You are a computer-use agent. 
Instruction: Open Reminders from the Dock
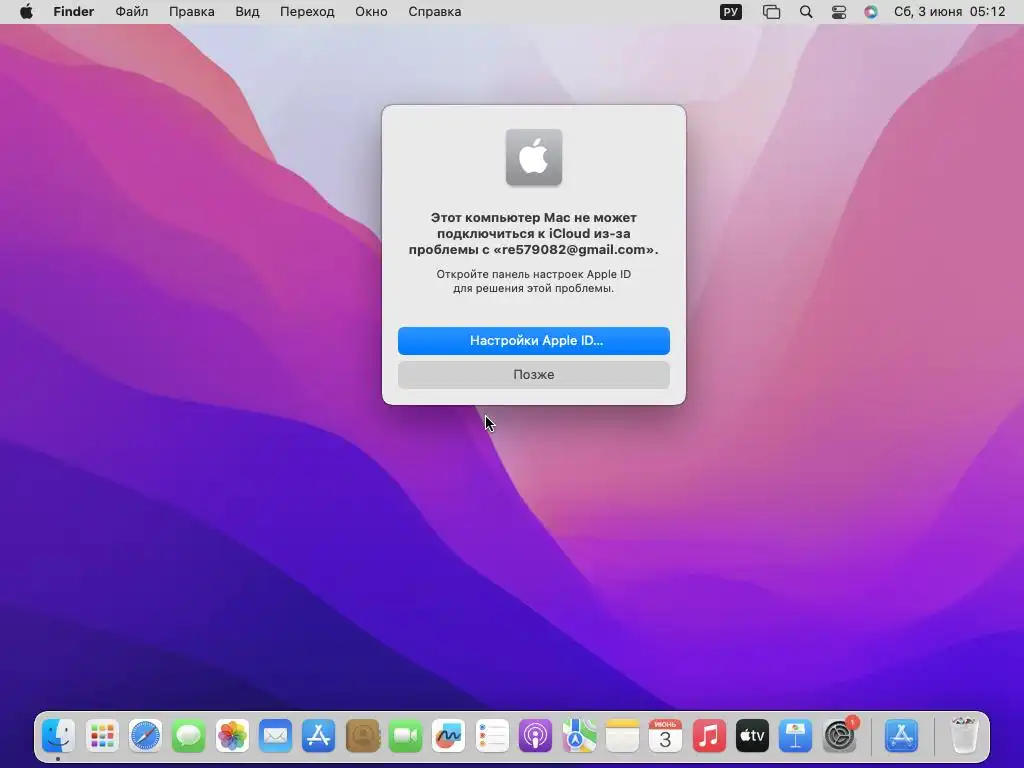pyautogui.click(x=492, y=736)
